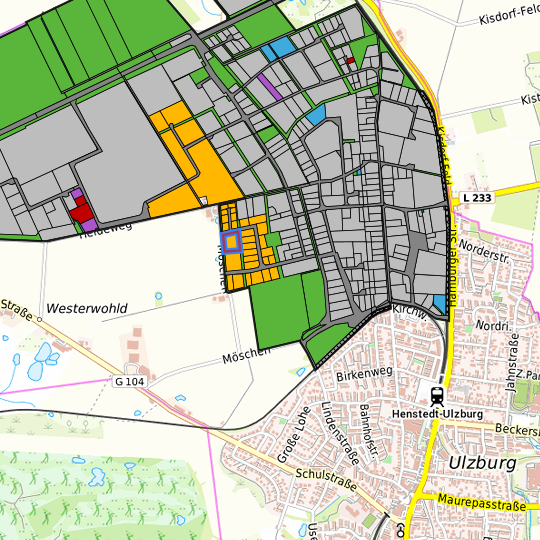The height and width of the screenshot is (540, 540).
Task: Click the Schulstraße street label
Action: [x=326, y=479]
